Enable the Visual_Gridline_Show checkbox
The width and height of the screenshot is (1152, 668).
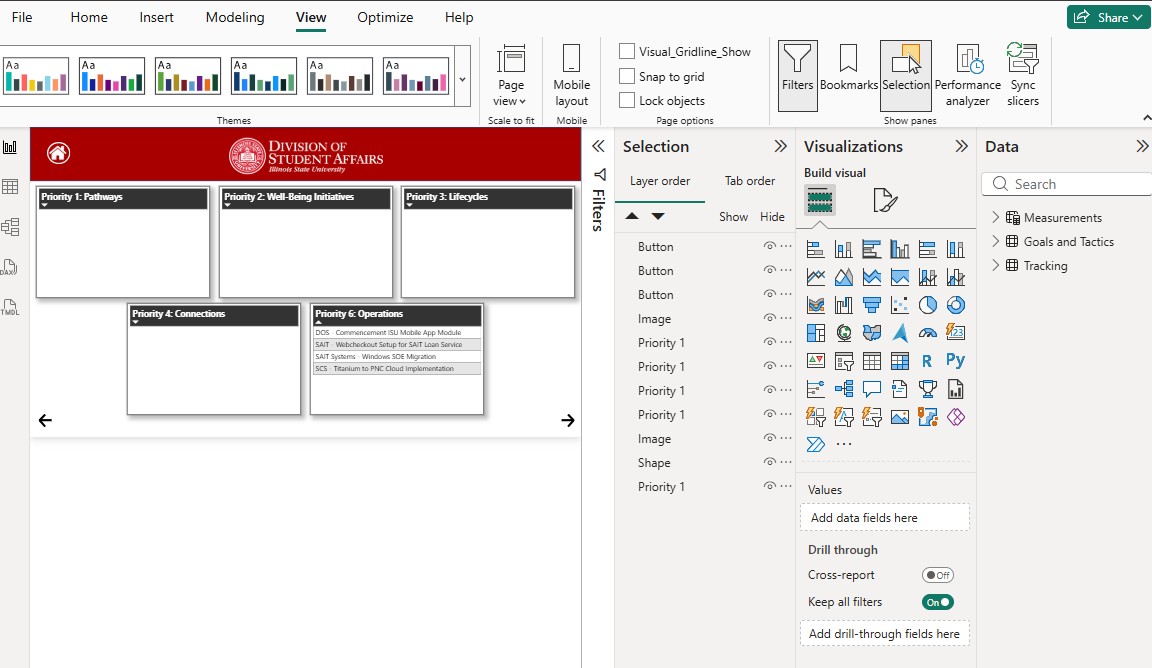(x=627, y=50)
